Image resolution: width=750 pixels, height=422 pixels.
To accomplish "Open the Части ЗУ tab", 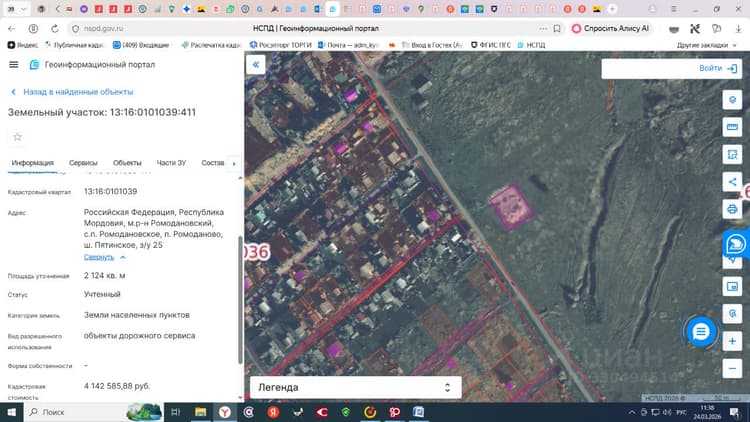I will pyautogui.click(x=171, y=163).
